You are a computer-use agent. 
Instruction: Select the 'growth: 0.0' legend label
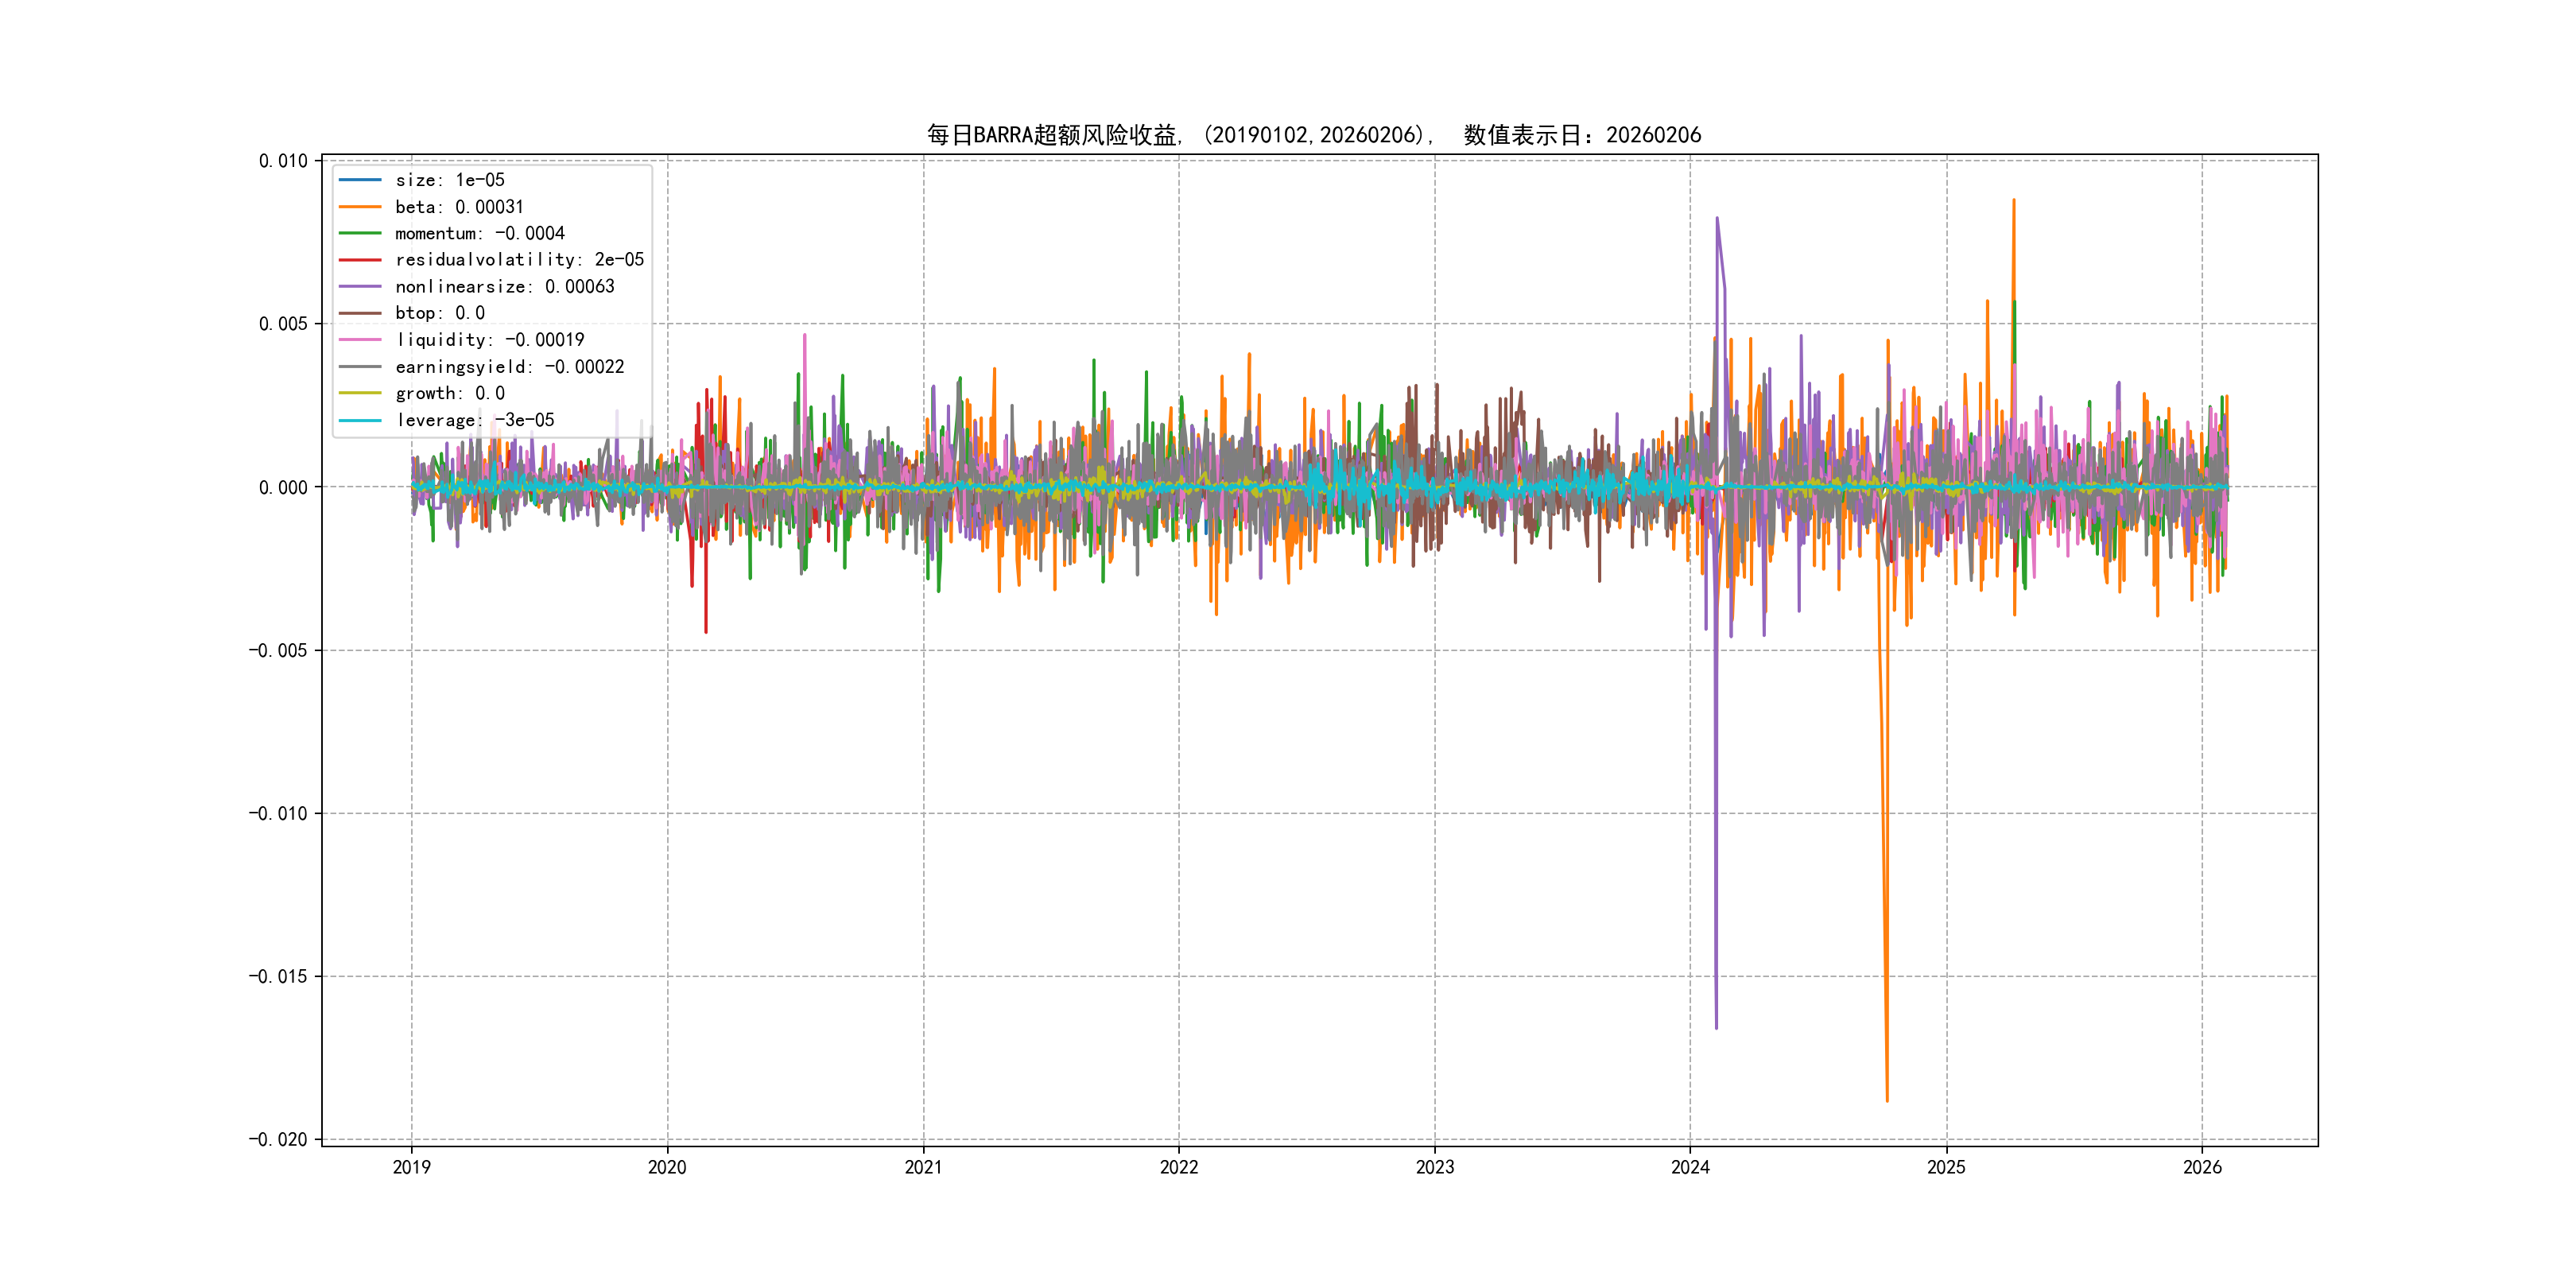[450, 393]
